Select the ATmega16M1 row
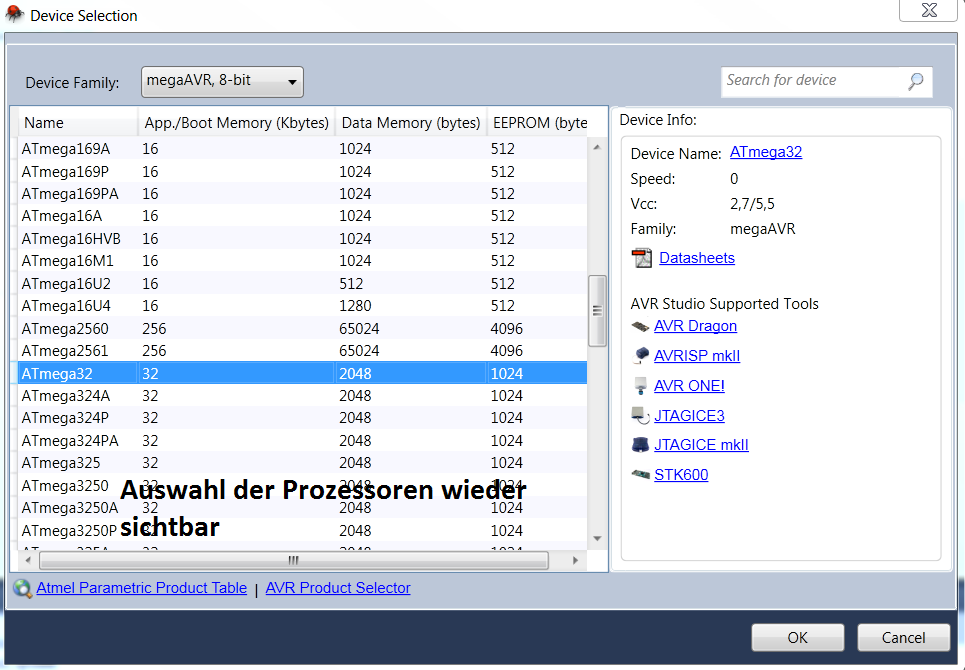 (302, 261)
